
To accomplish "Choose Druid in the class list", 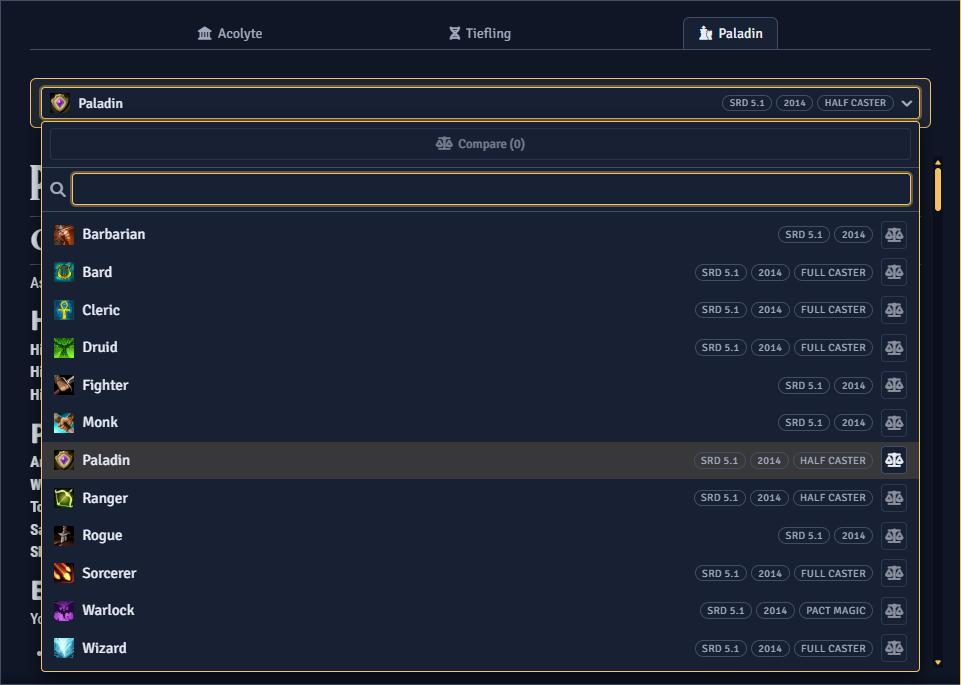I will click(480, 347).
